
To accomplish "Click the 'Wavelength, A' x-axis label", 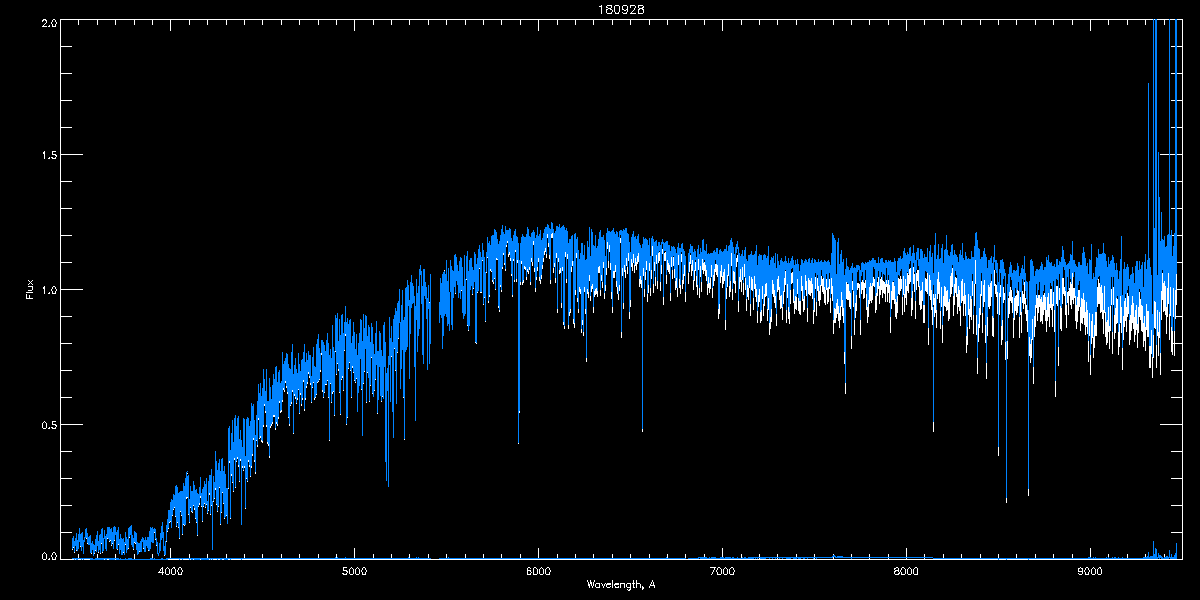I will coord(620,585).
